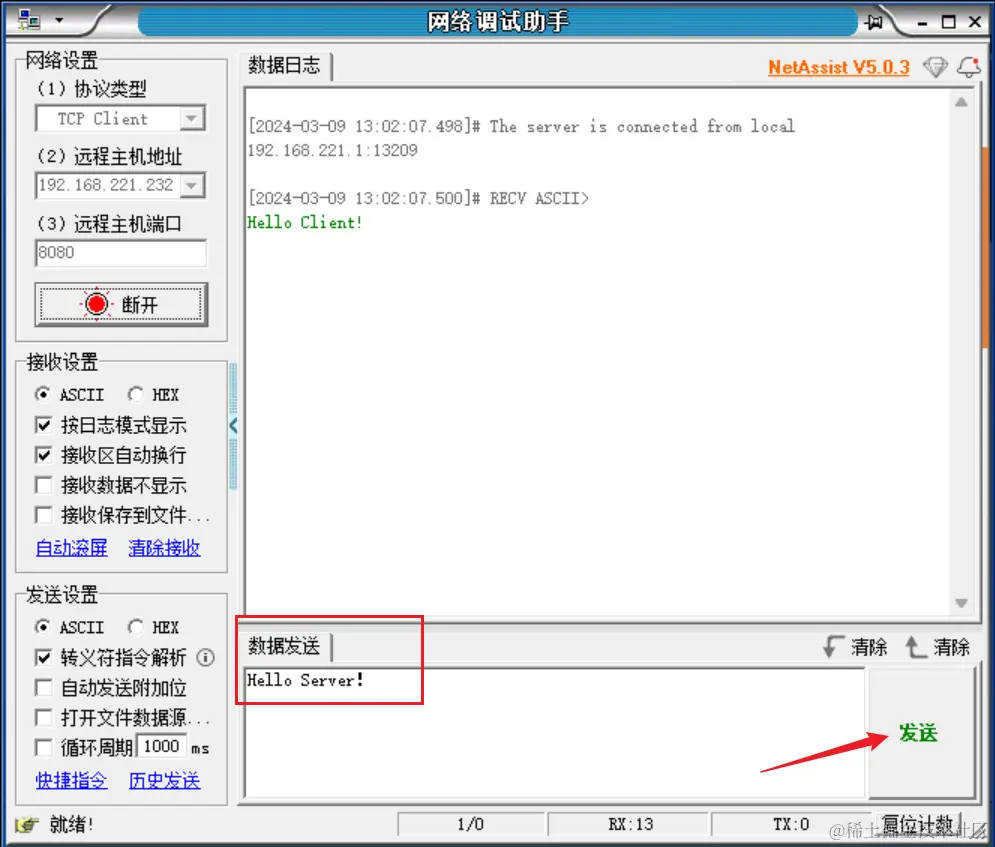This screenshot has height=847, width=995.
Task: Pin the window on top with pin icon
Action: pyautogui.click(x=874, y=22)
